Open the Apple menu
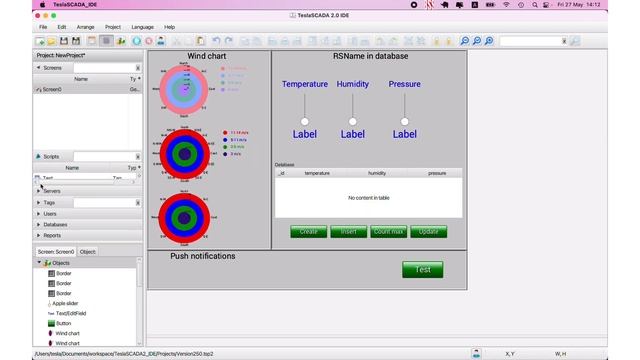 click(x=42, y=5)
